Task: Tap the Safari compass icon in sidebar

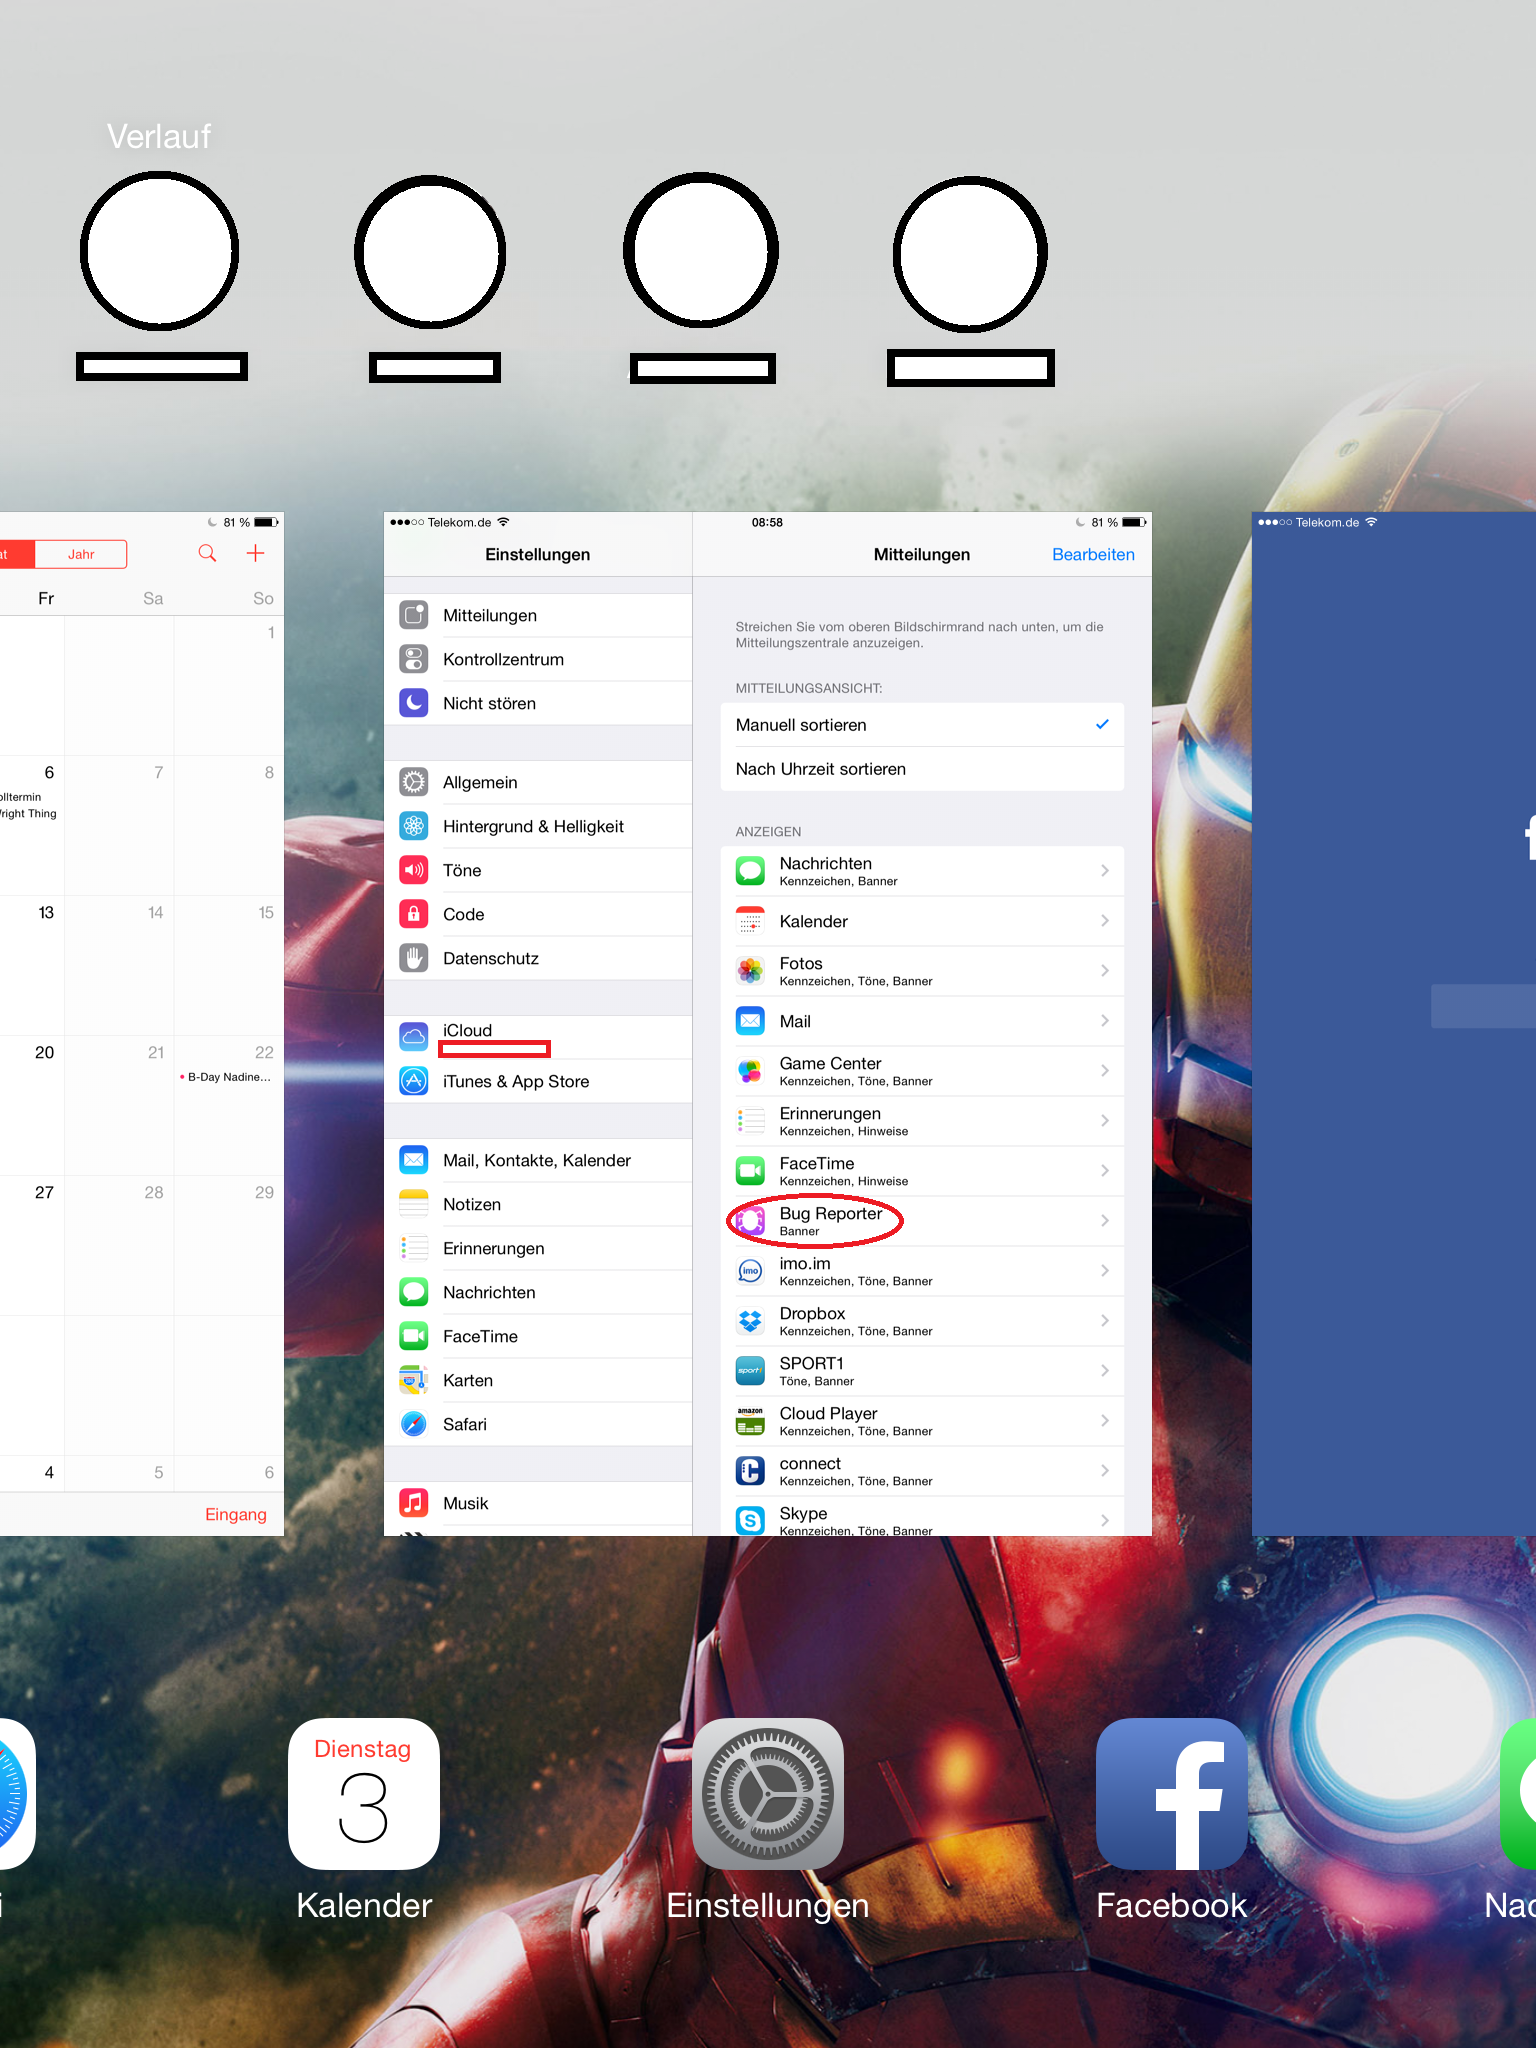Action: [414, 1424]
